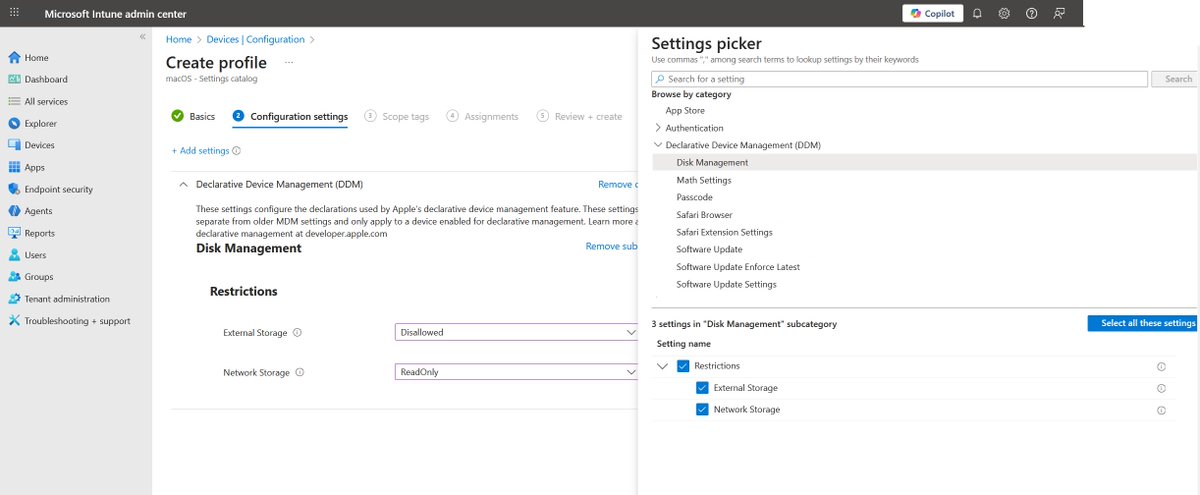Click the Reports icon in sidebar

pos(15,233)
